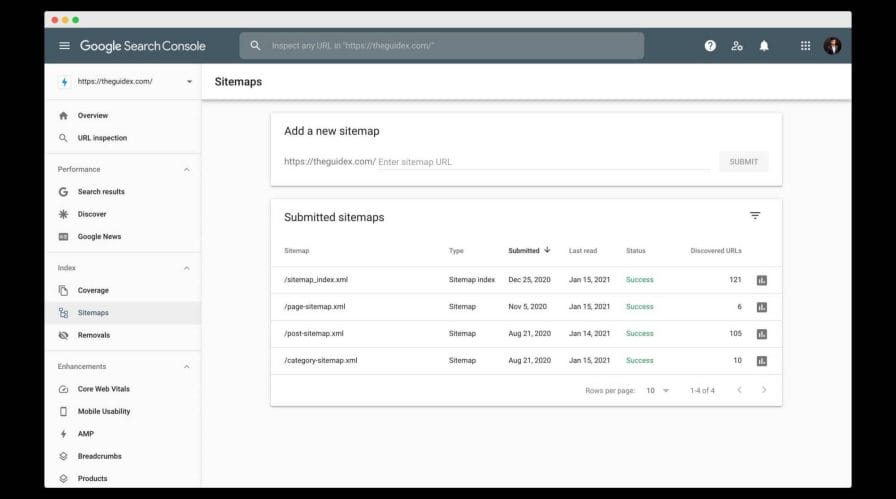
Task: Click the search magnifier icon in URL bar
Action: pyautogui.click(x=255, y=46)
